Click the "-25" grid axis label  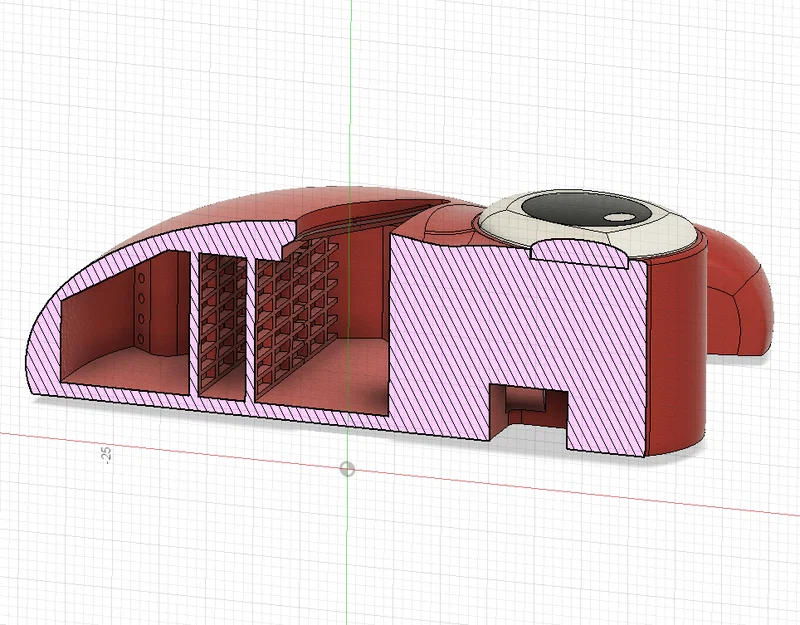coord(106,454)
